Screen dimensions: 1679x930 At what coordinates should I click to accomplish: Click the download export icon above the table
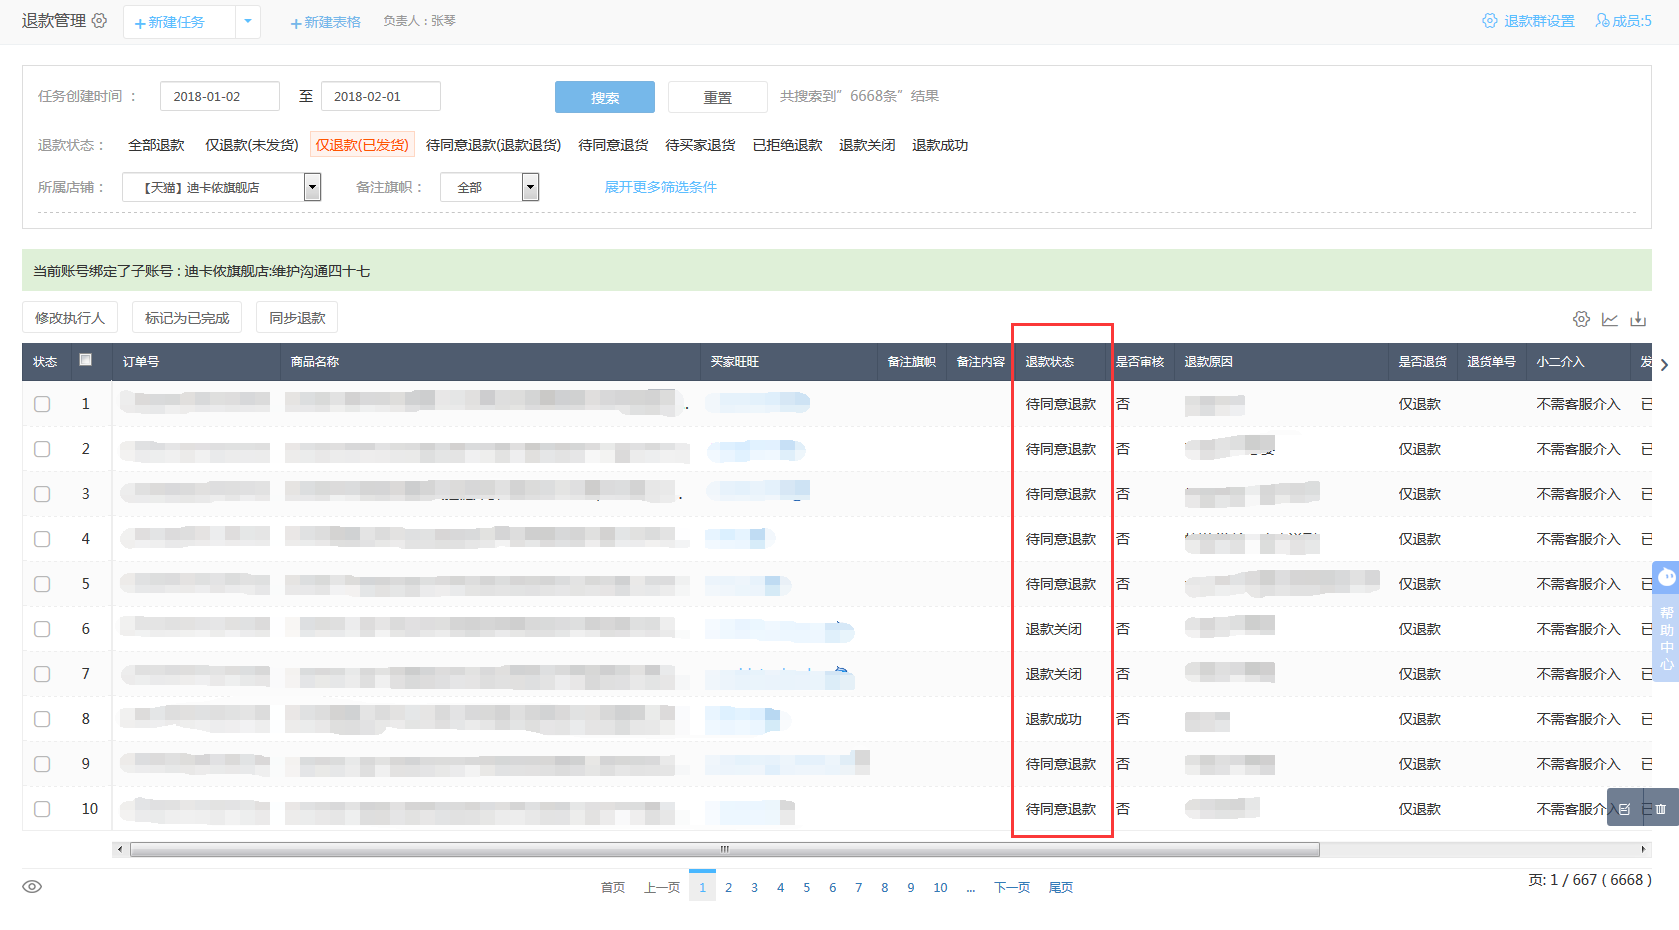click(1638, 319)
